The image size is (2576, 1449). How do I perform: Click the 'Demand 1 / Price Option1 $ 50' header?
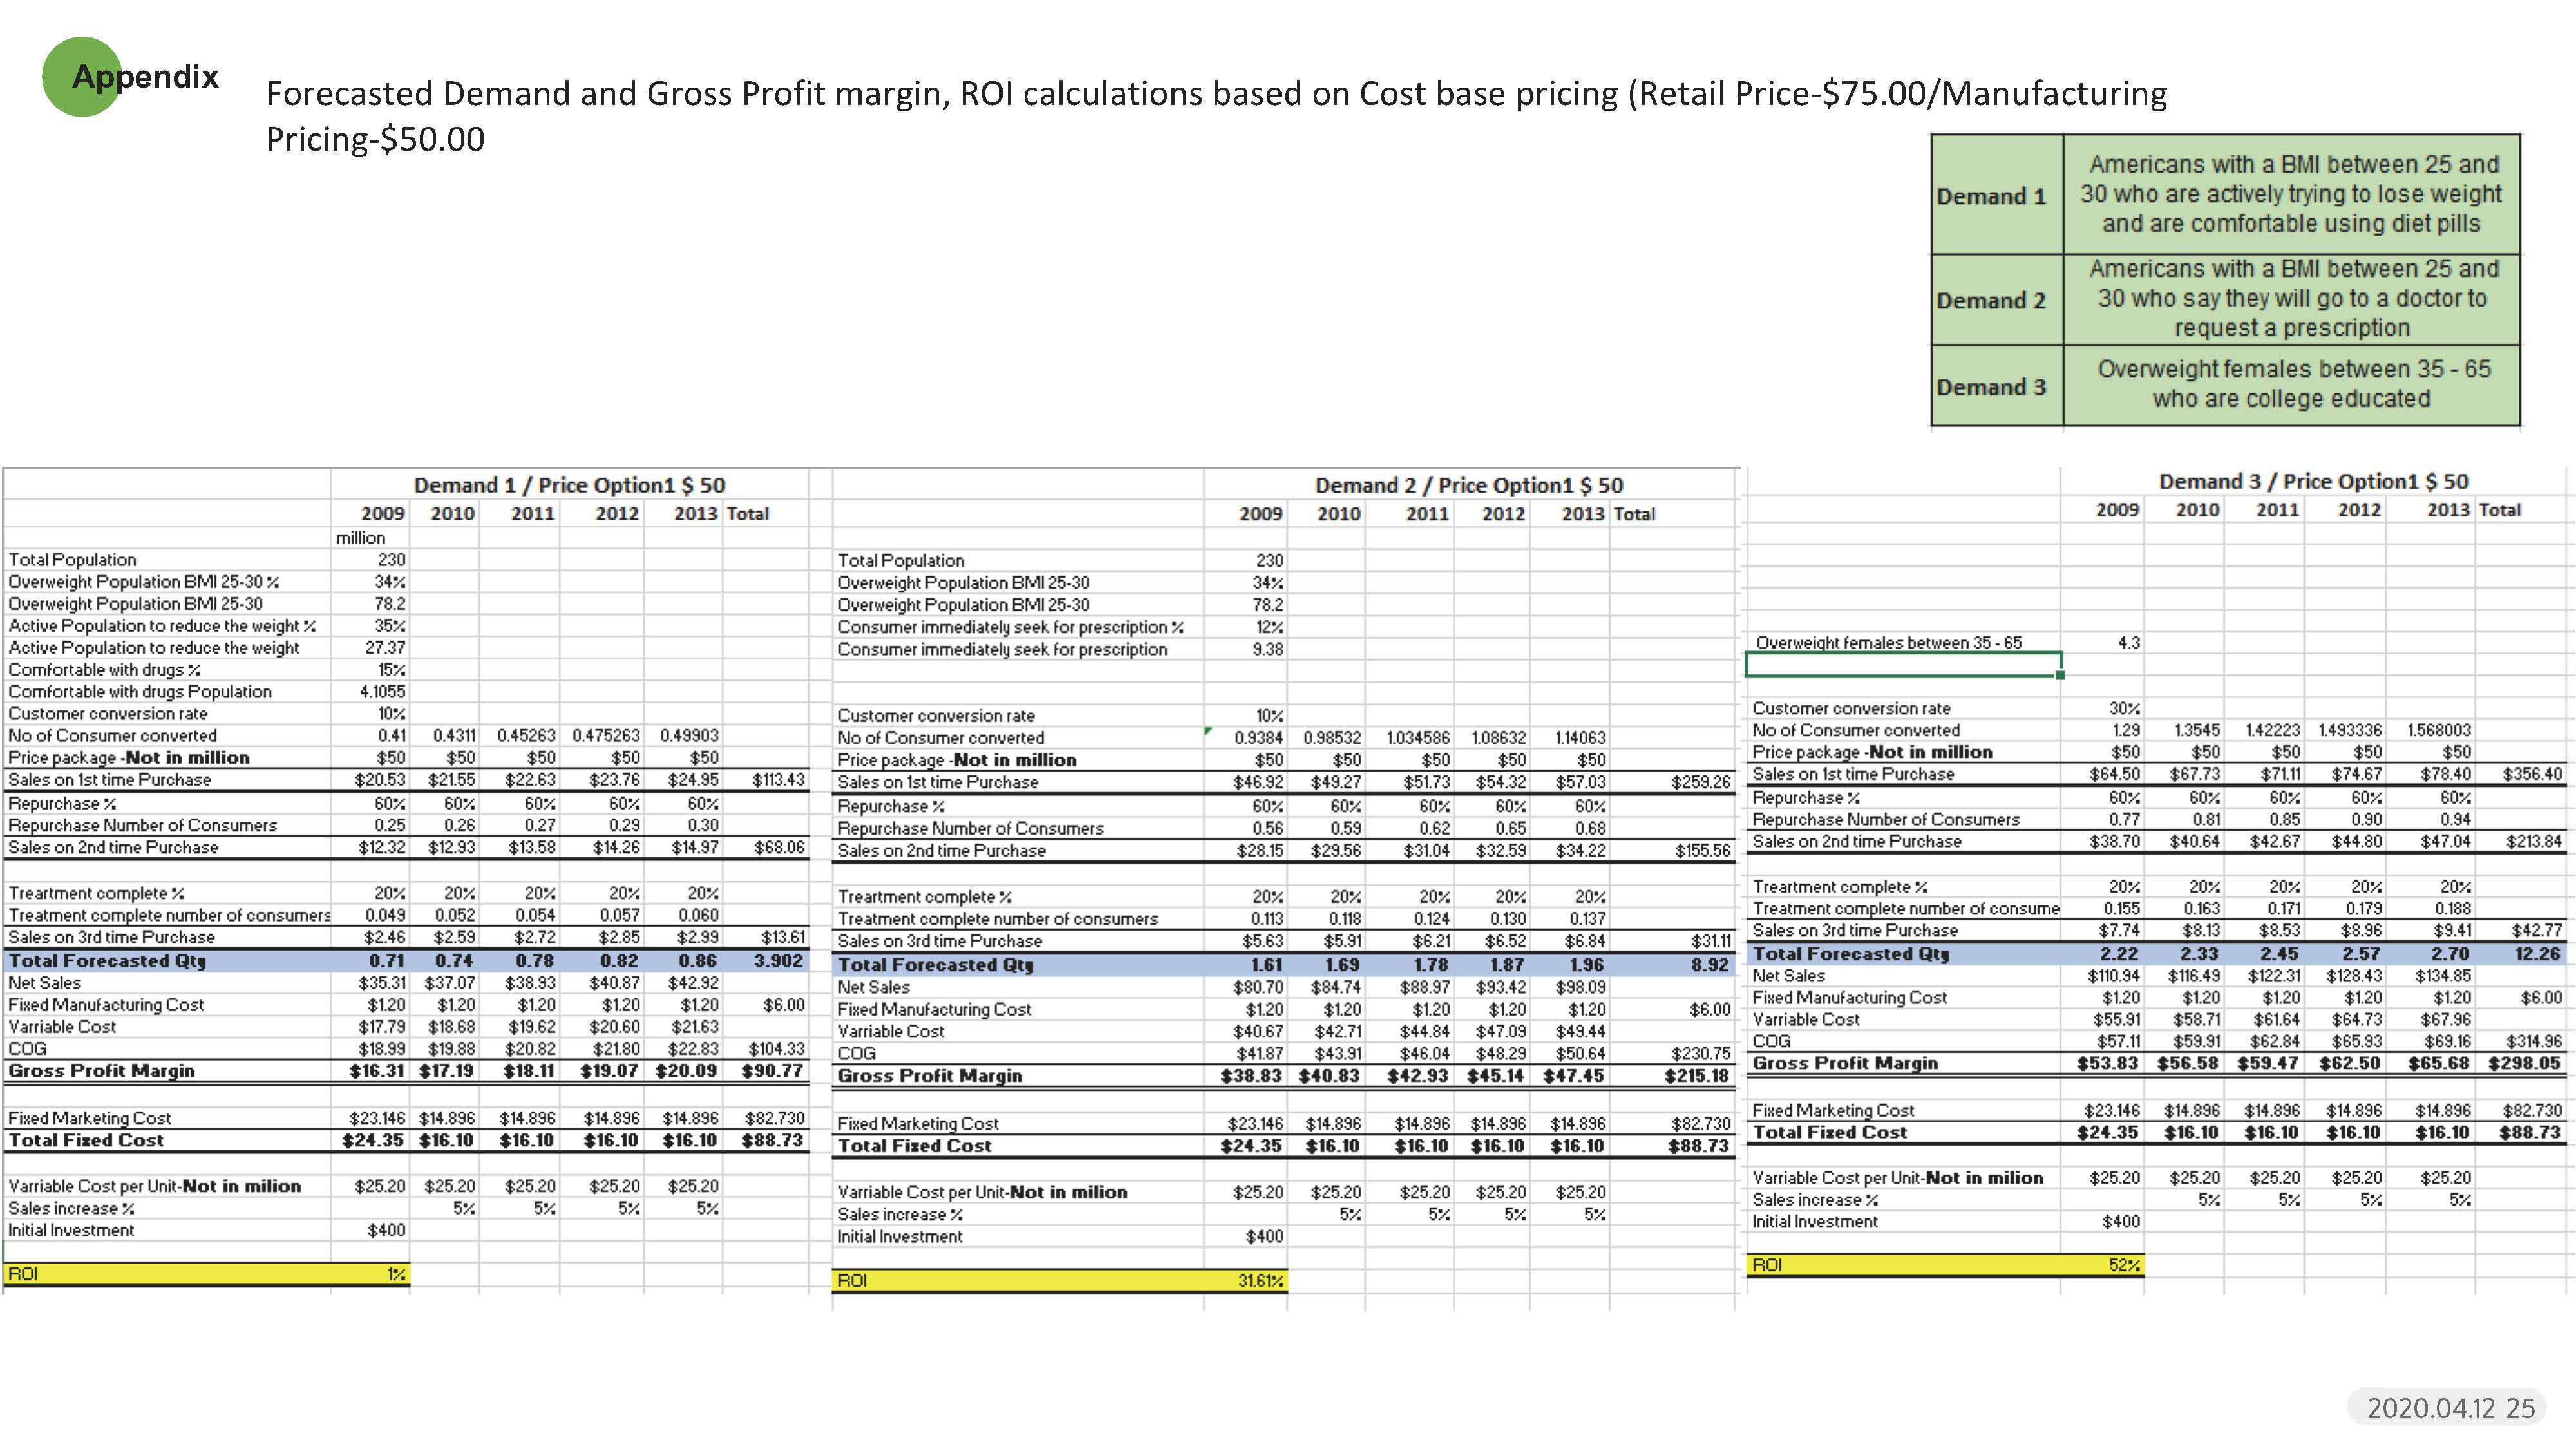569,485
